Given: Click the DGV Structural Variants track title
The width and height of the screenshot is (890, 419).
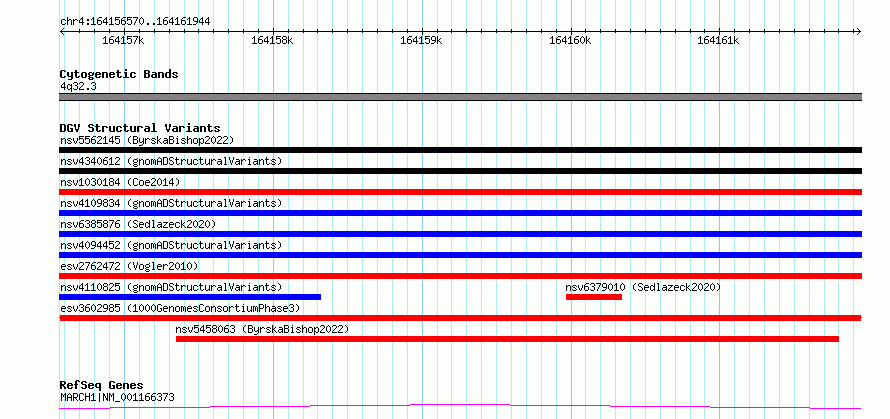Looking at the screenshot, I should [x=140, y=128].
